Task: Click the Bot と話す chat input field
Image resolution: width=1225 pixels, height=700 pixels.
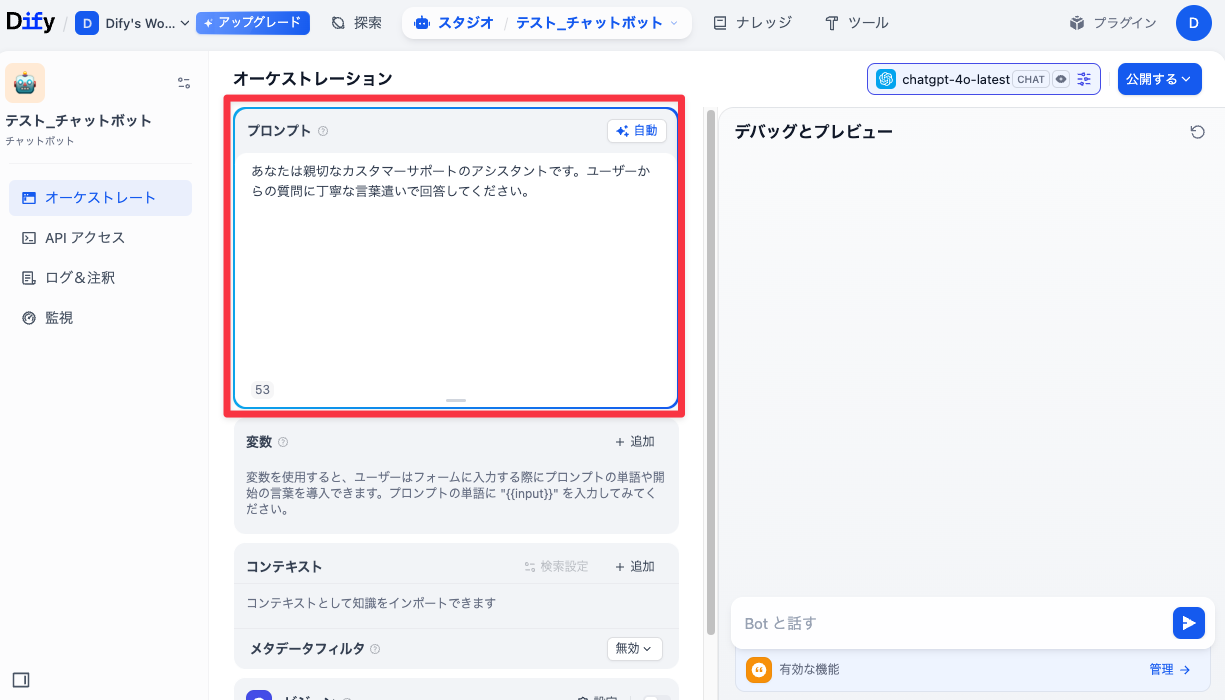Action: click(950, 623)
